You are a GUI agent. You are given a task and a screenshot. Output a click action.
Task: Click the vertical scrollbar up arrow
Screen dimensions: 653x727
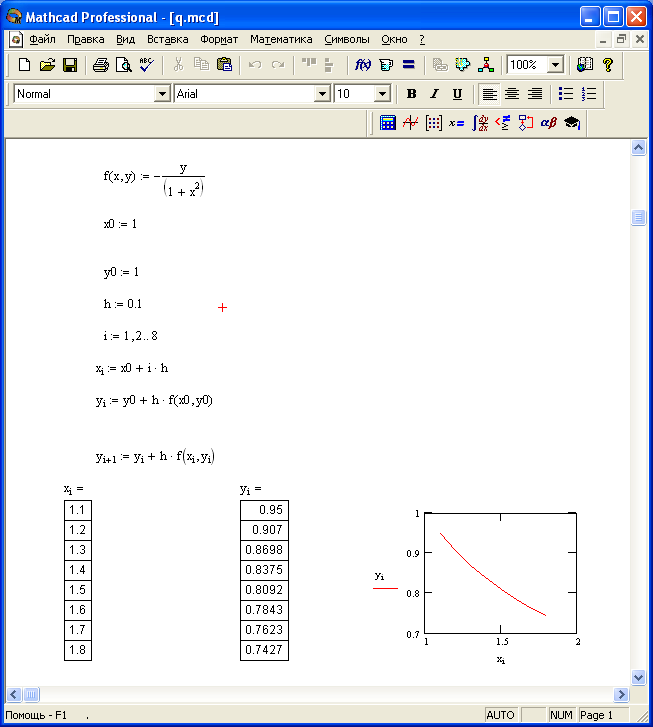coord(639,148)
